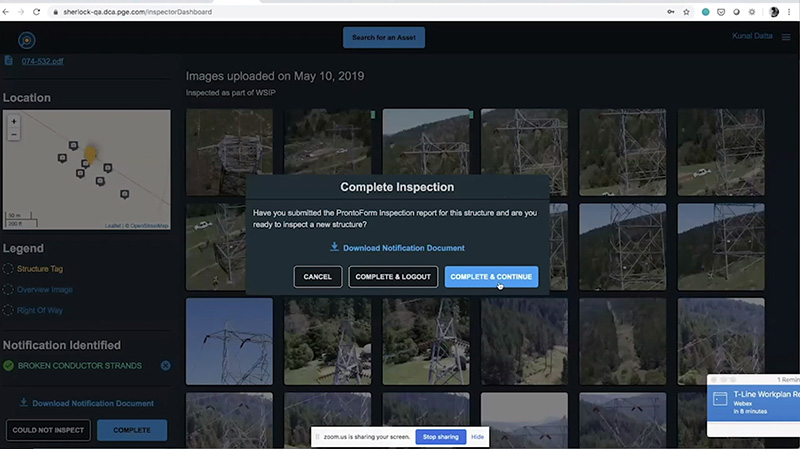Zoom out on the location map
Image resolution: width=800 pixels, height=449 pixels.
pos(14,135)
